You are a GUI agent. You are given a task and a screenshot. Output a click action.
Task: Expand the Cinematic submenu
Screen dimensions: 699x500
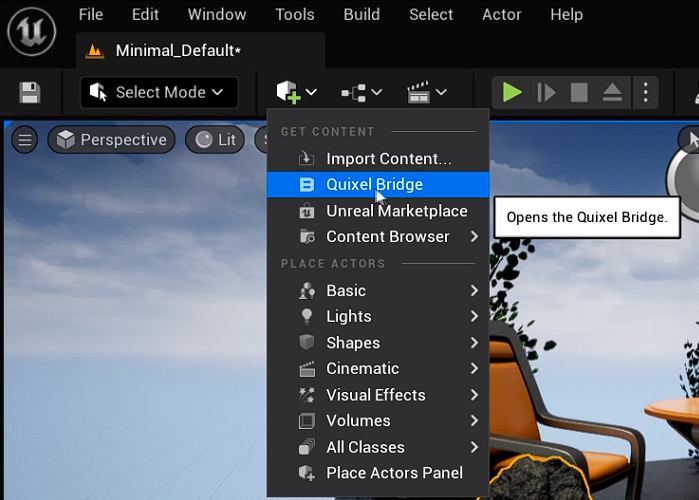pos(378,369)
